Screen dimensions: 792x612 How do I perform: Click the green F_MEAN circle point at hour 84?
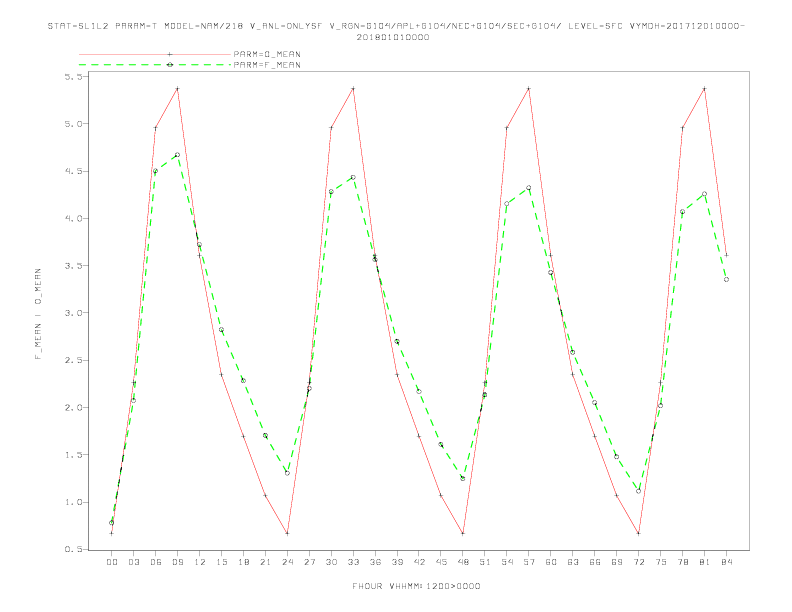click(x=726, y=279)
